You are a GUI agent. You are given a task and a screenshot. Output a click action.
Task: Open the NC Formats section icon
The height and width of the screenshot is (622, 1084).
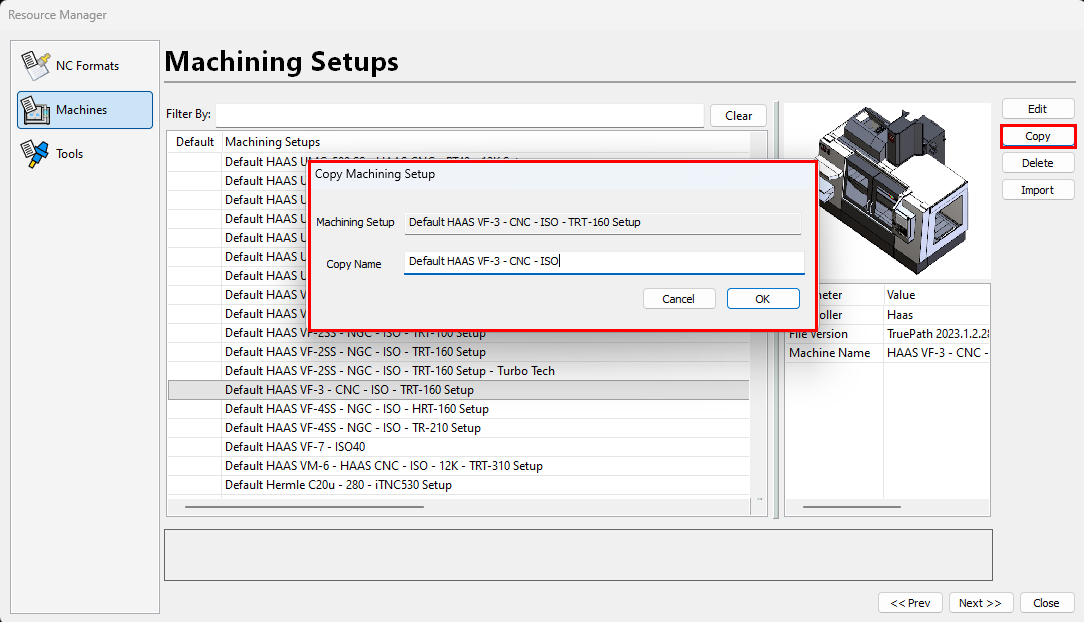click(x=35, y=66)
